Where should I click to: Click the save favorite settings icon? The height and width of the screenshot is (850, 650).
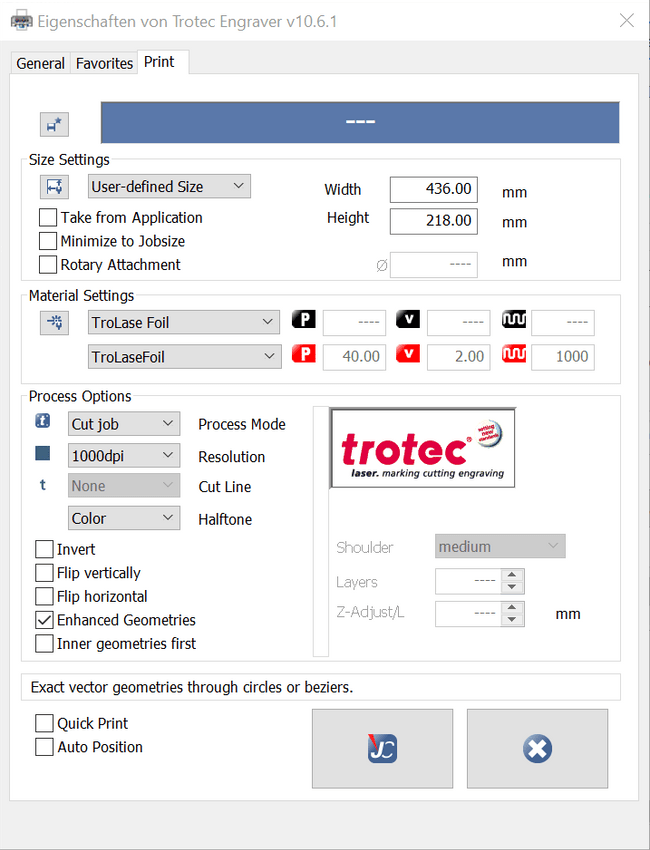[54, 124]
